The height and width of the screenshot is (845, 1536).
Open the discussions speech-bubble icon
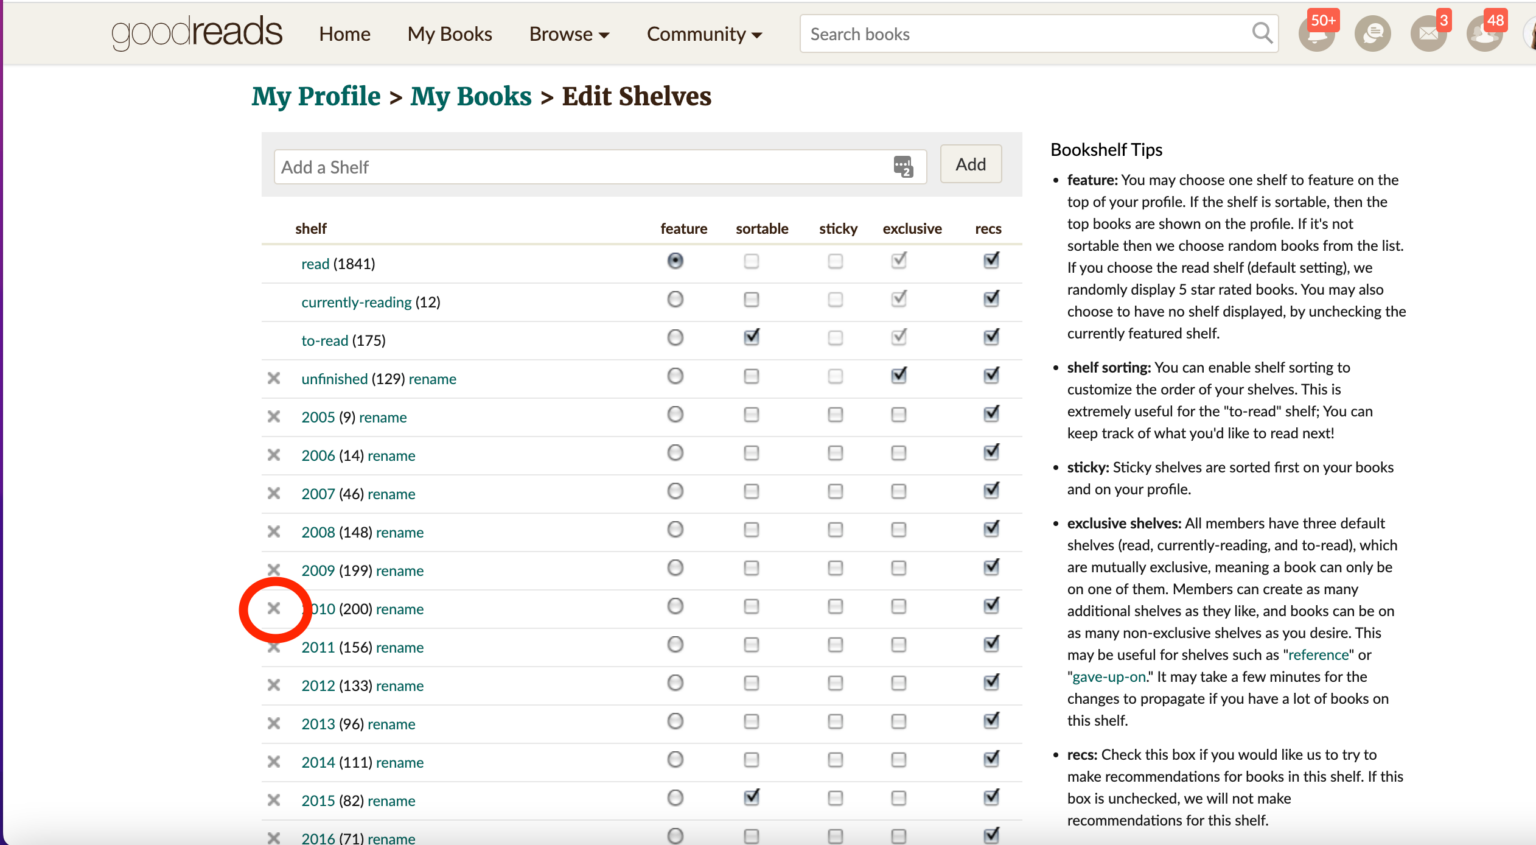click(x=1372, y=33)
